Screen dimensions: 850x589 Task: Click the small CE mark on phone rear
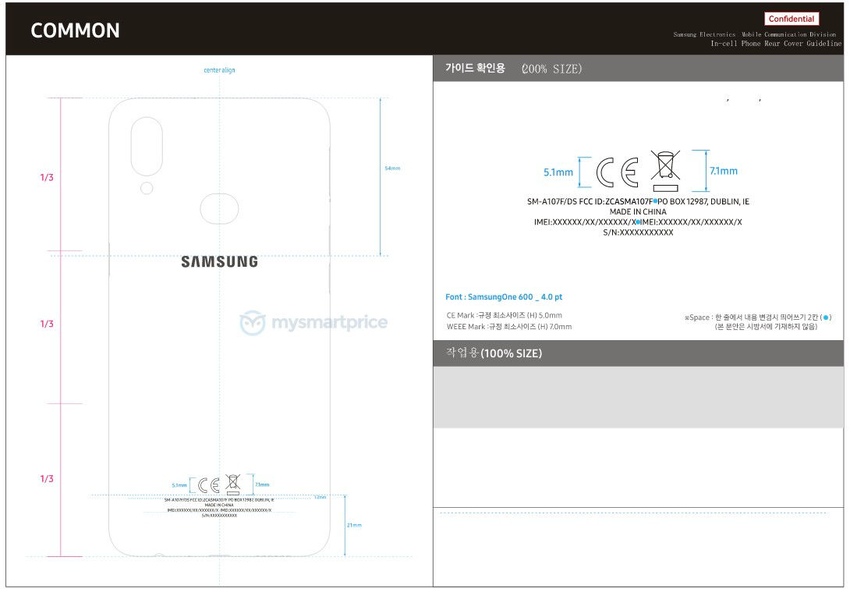pos(208,485)
